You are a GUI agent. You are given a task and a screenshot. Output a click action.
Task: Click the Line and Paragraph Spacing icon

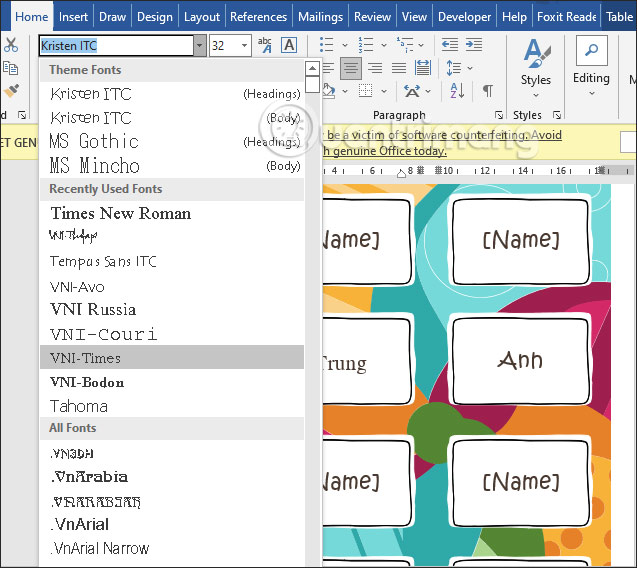pos(453,68)
